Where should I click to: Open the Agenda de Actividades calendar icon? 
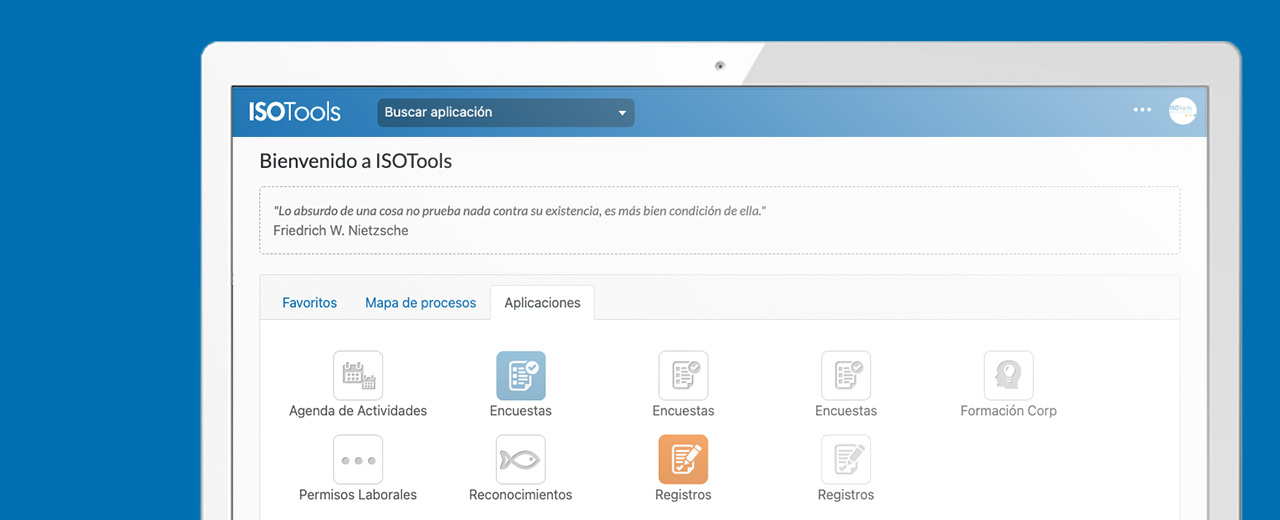358,376
